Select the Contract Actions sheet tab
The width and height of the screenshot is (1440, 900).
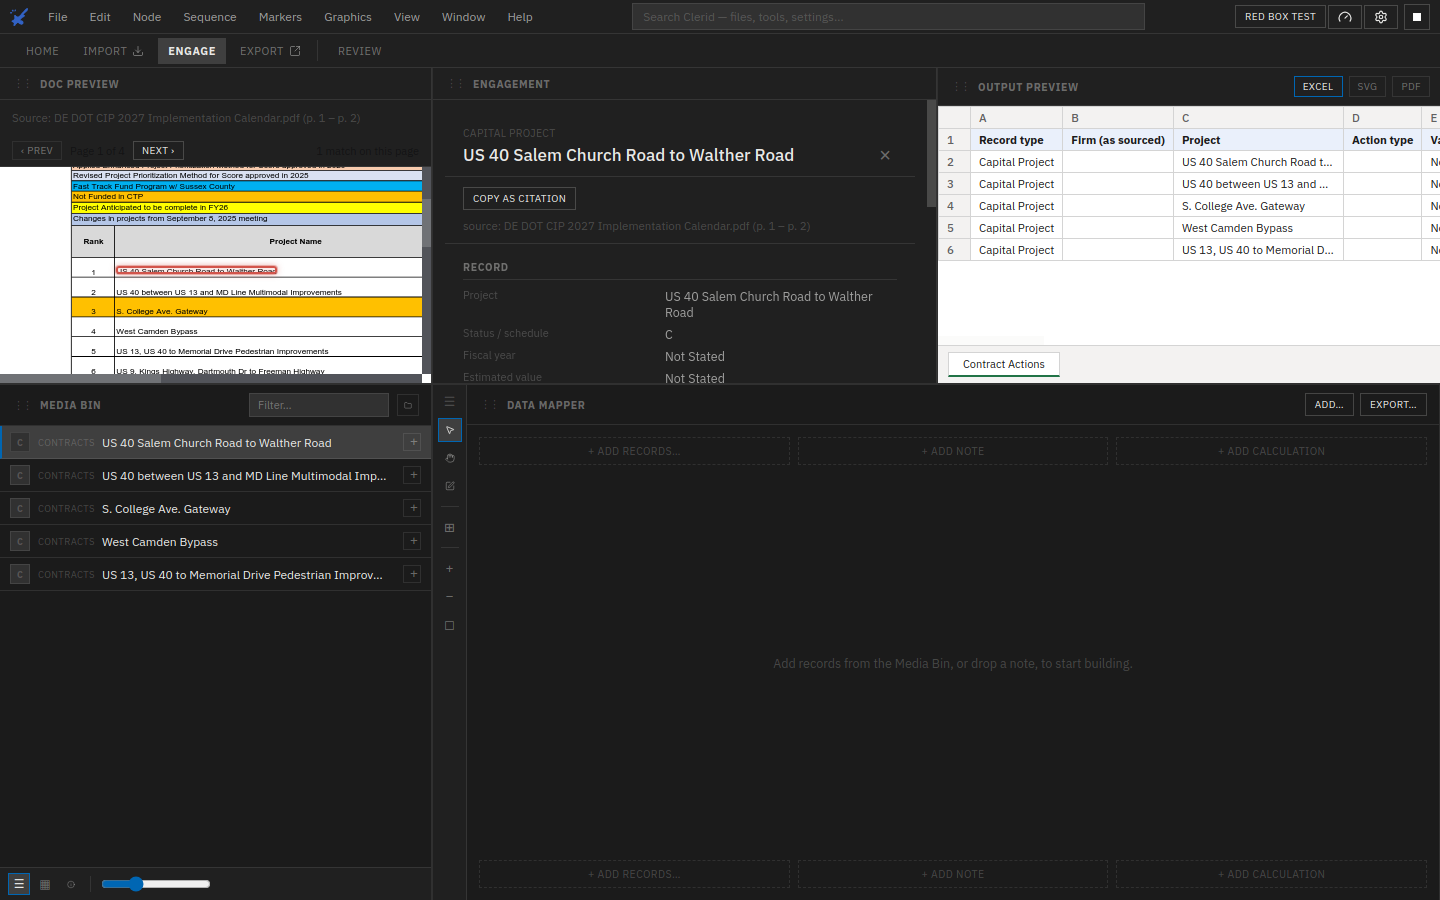click(1004, 364)
